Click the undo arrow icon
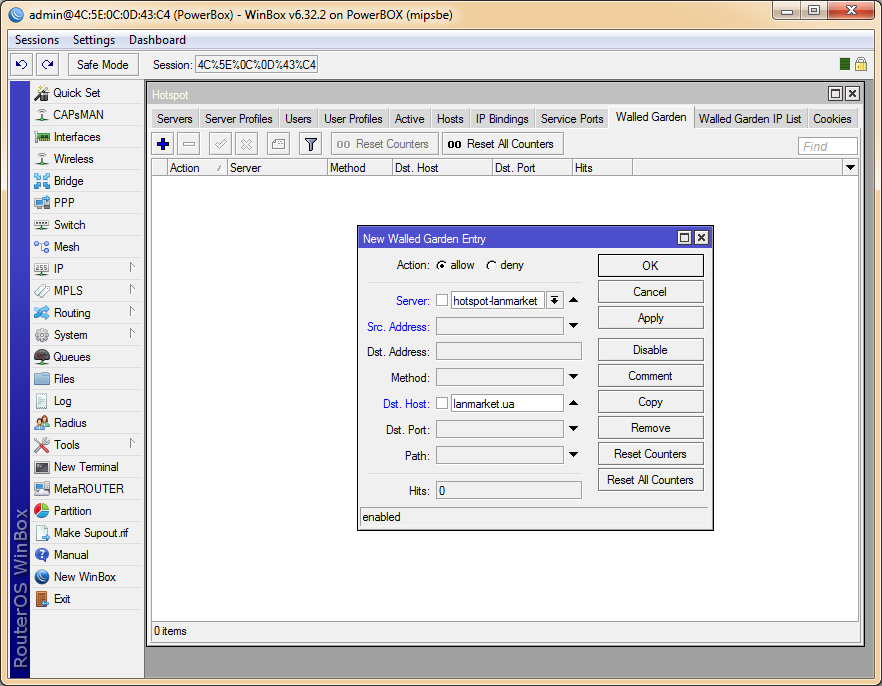Viewport: 882px width, 686px height. tap(21, 64)
